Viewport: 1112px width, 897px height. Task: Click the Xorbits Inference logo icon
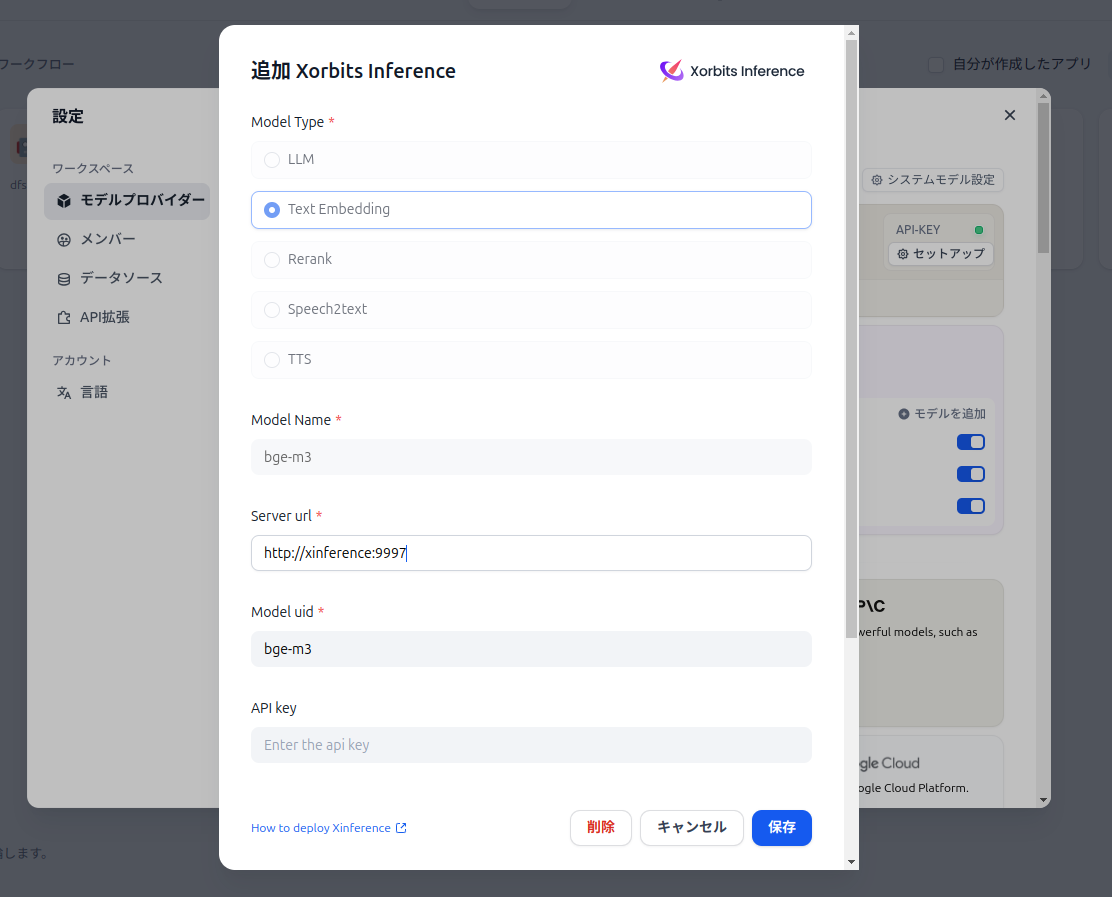[x=671, y=71]
